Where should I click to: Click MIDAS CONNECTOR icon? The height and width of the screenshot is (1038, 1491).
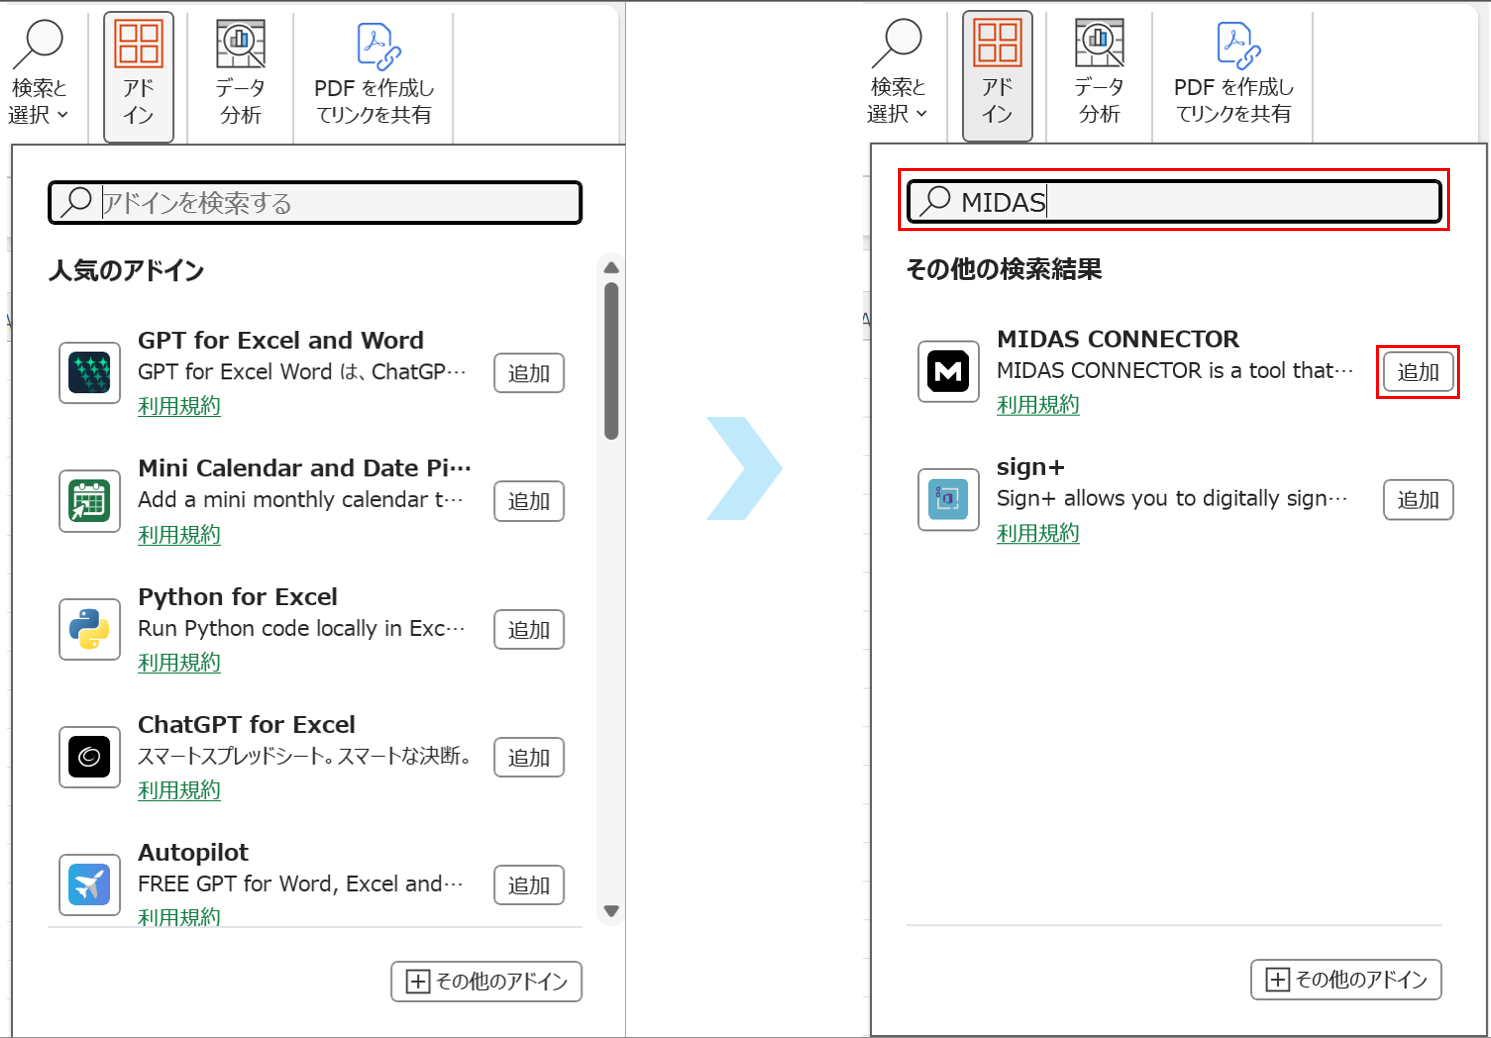pos(949,371)
